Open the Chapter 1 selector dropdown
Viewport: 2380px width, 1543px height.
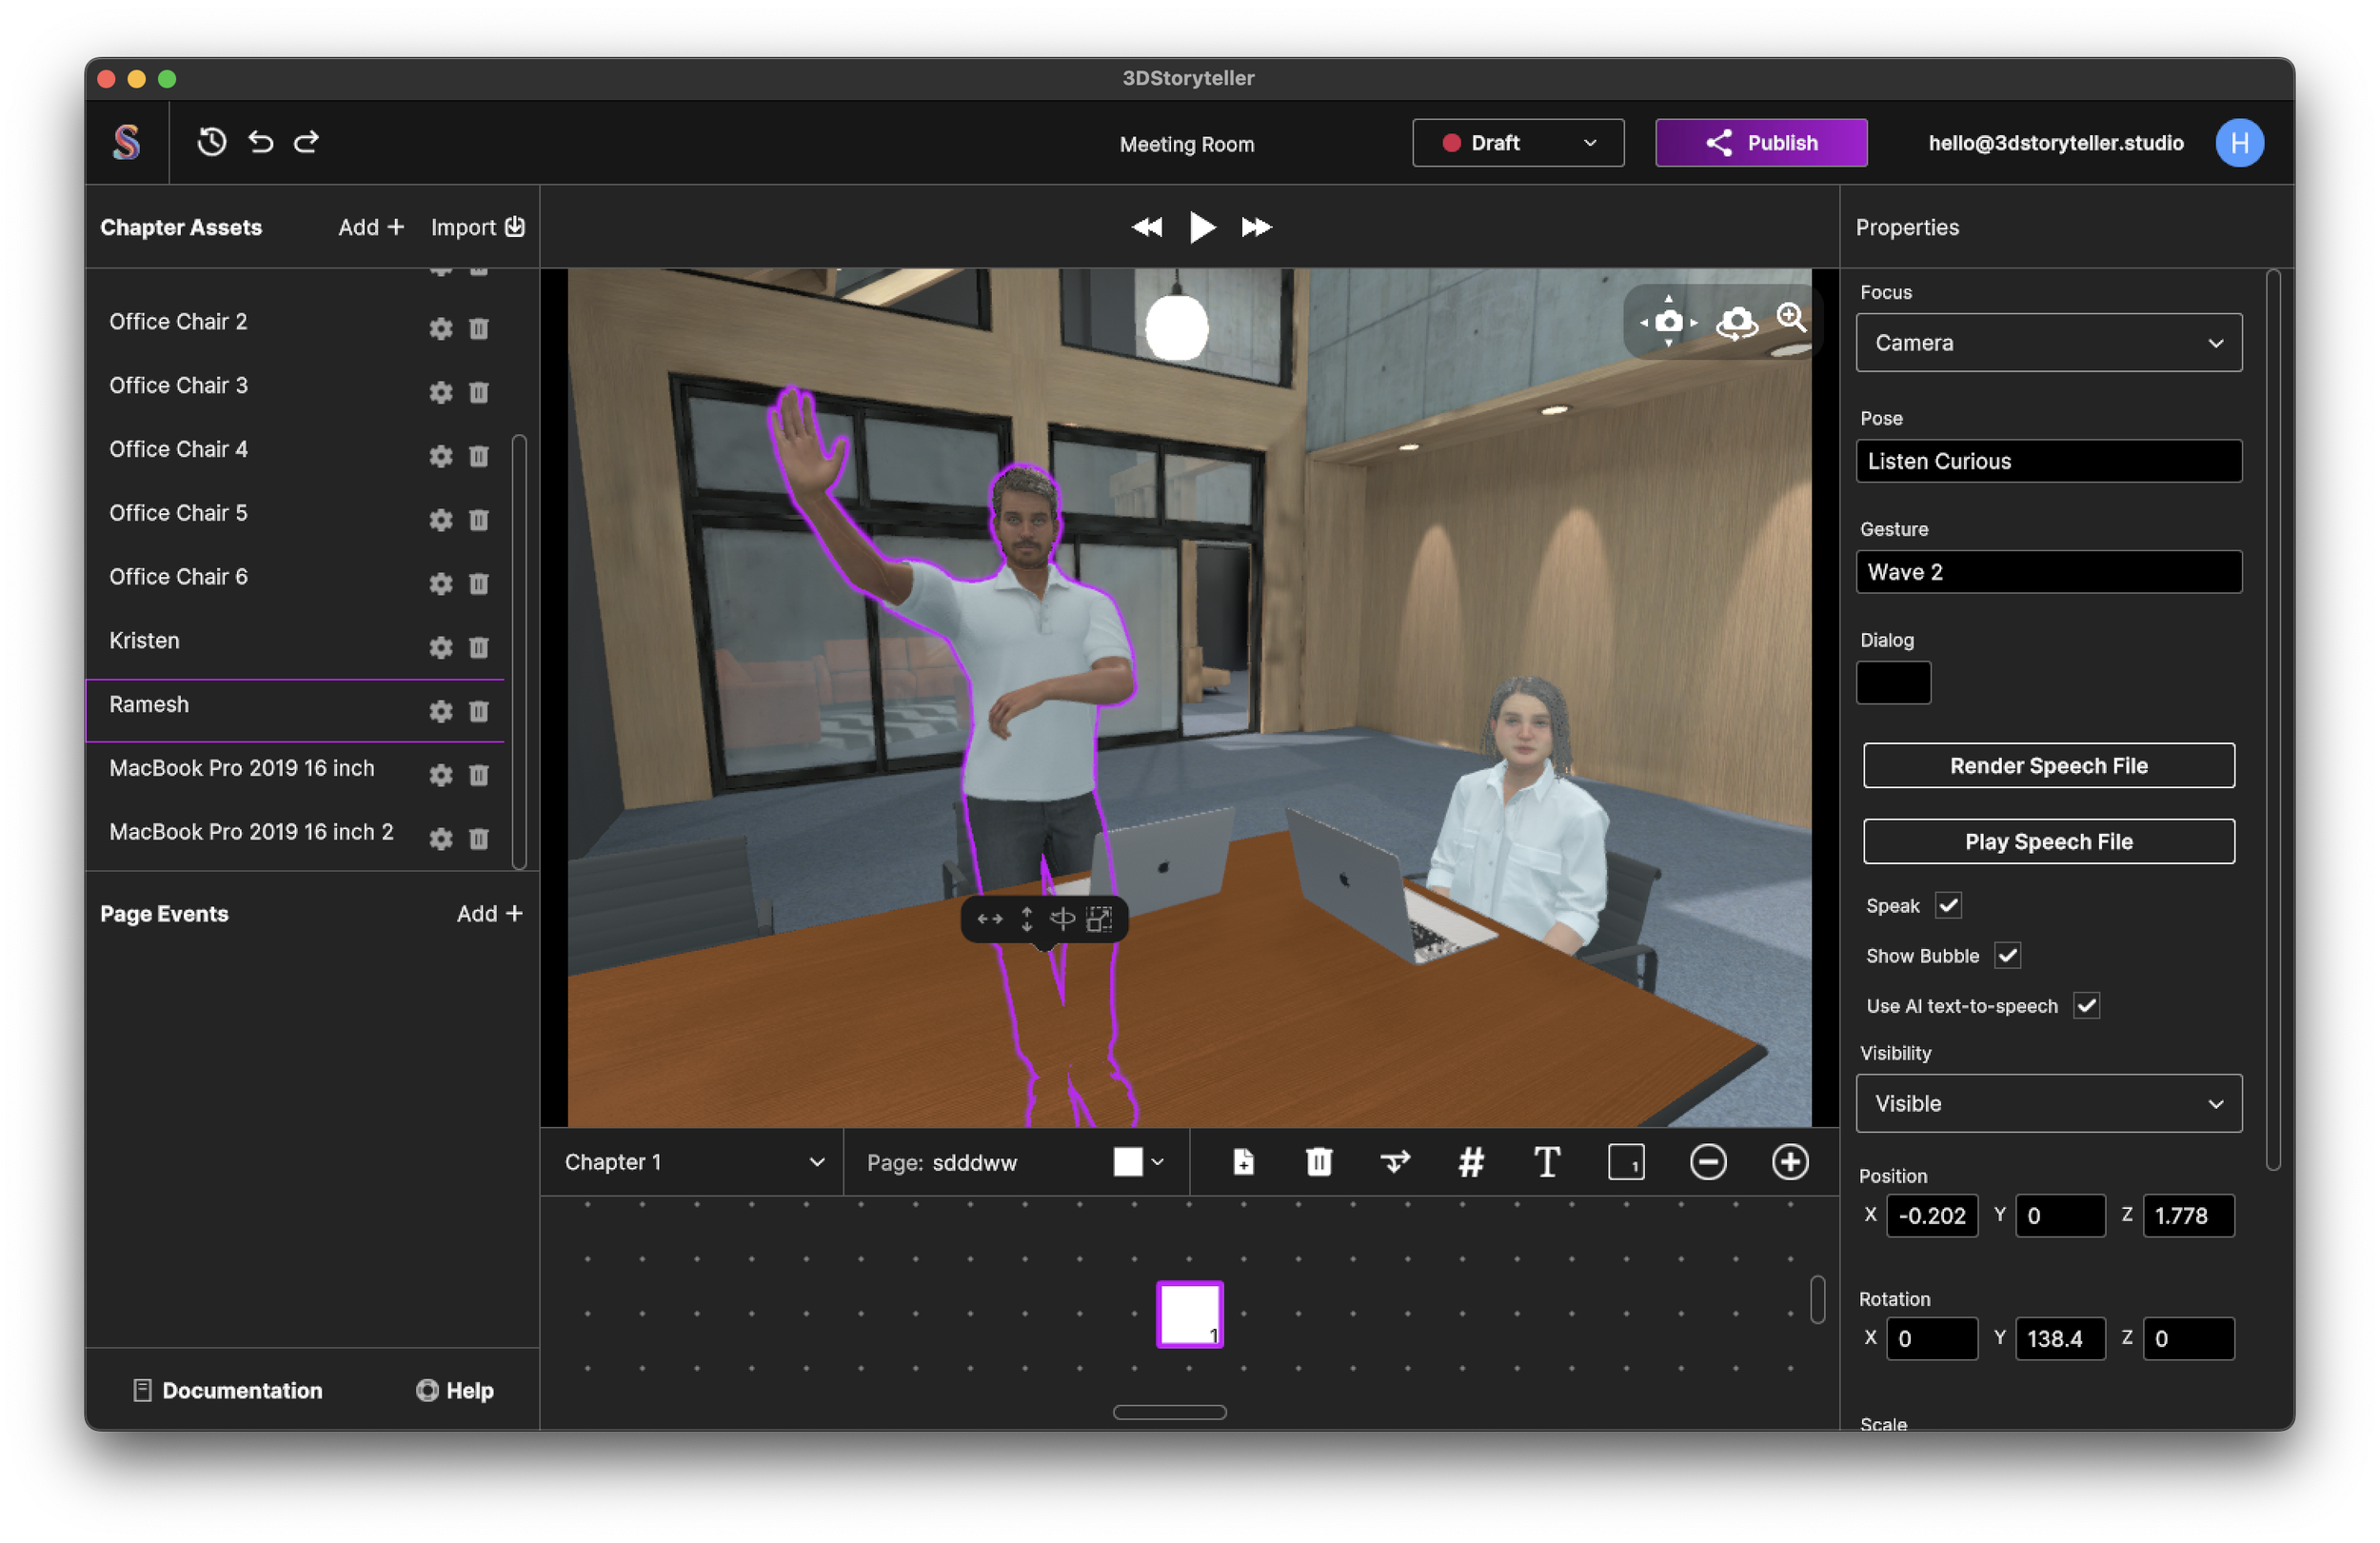tap(692, 1162)
